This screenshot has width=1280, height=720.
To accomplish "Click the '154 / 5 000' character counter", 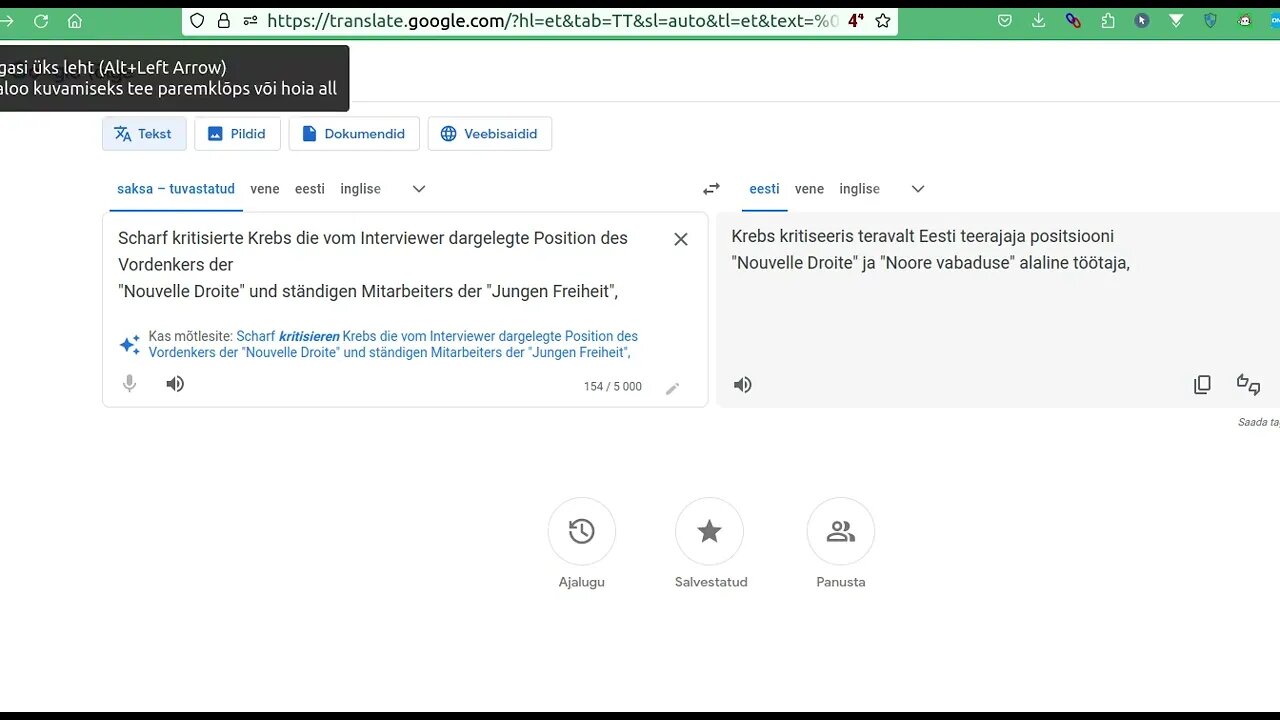I will 613,387.
